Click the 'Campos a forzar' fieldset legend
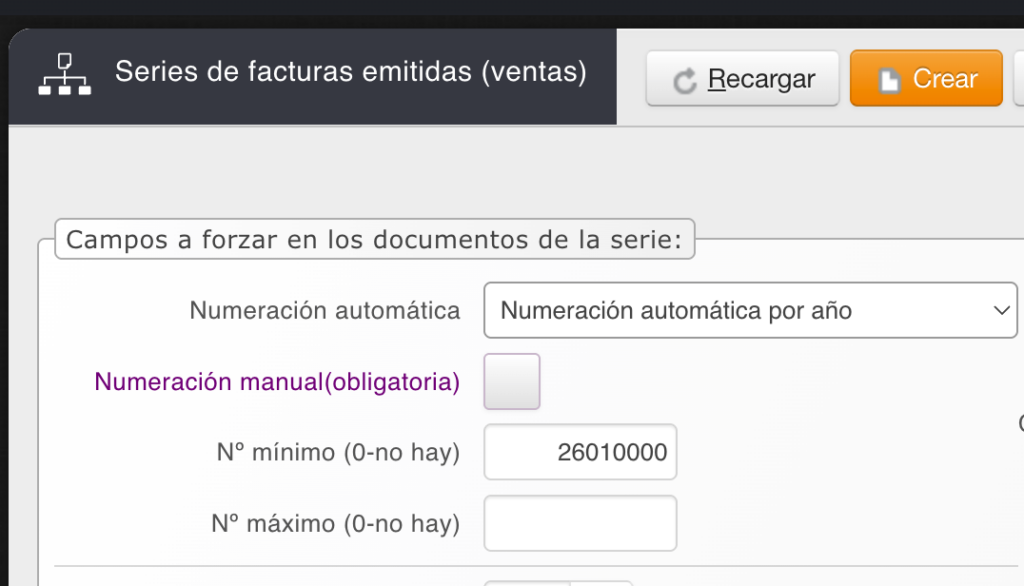The height and width of the screenshot is (586, 1024). 374,241
